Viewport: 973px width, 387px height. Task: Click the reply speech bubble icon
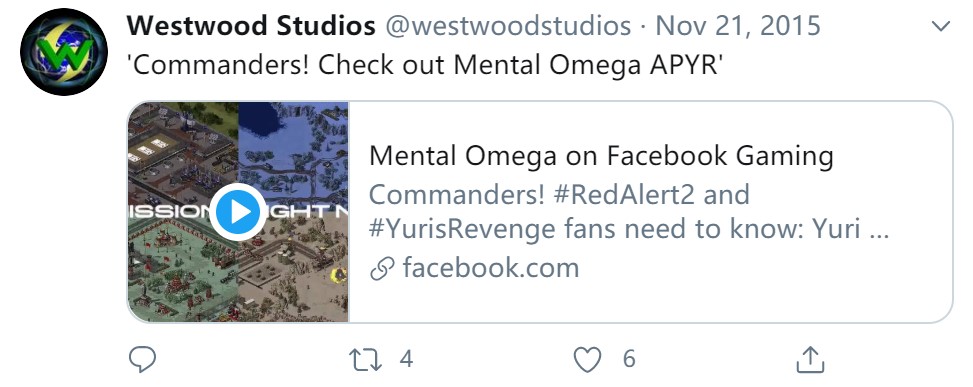pos(142,359)
